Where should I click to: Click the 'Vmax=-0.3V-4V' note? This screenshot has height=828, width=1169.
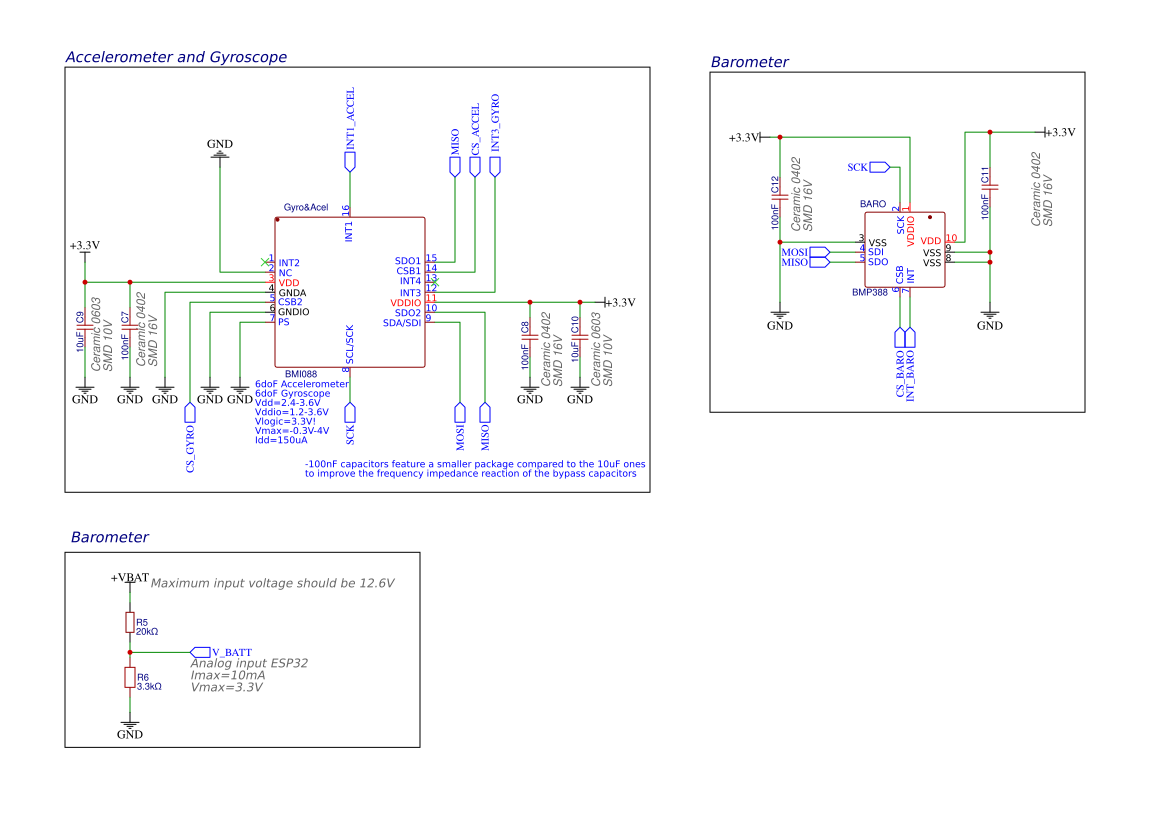[x=292, y=431]
